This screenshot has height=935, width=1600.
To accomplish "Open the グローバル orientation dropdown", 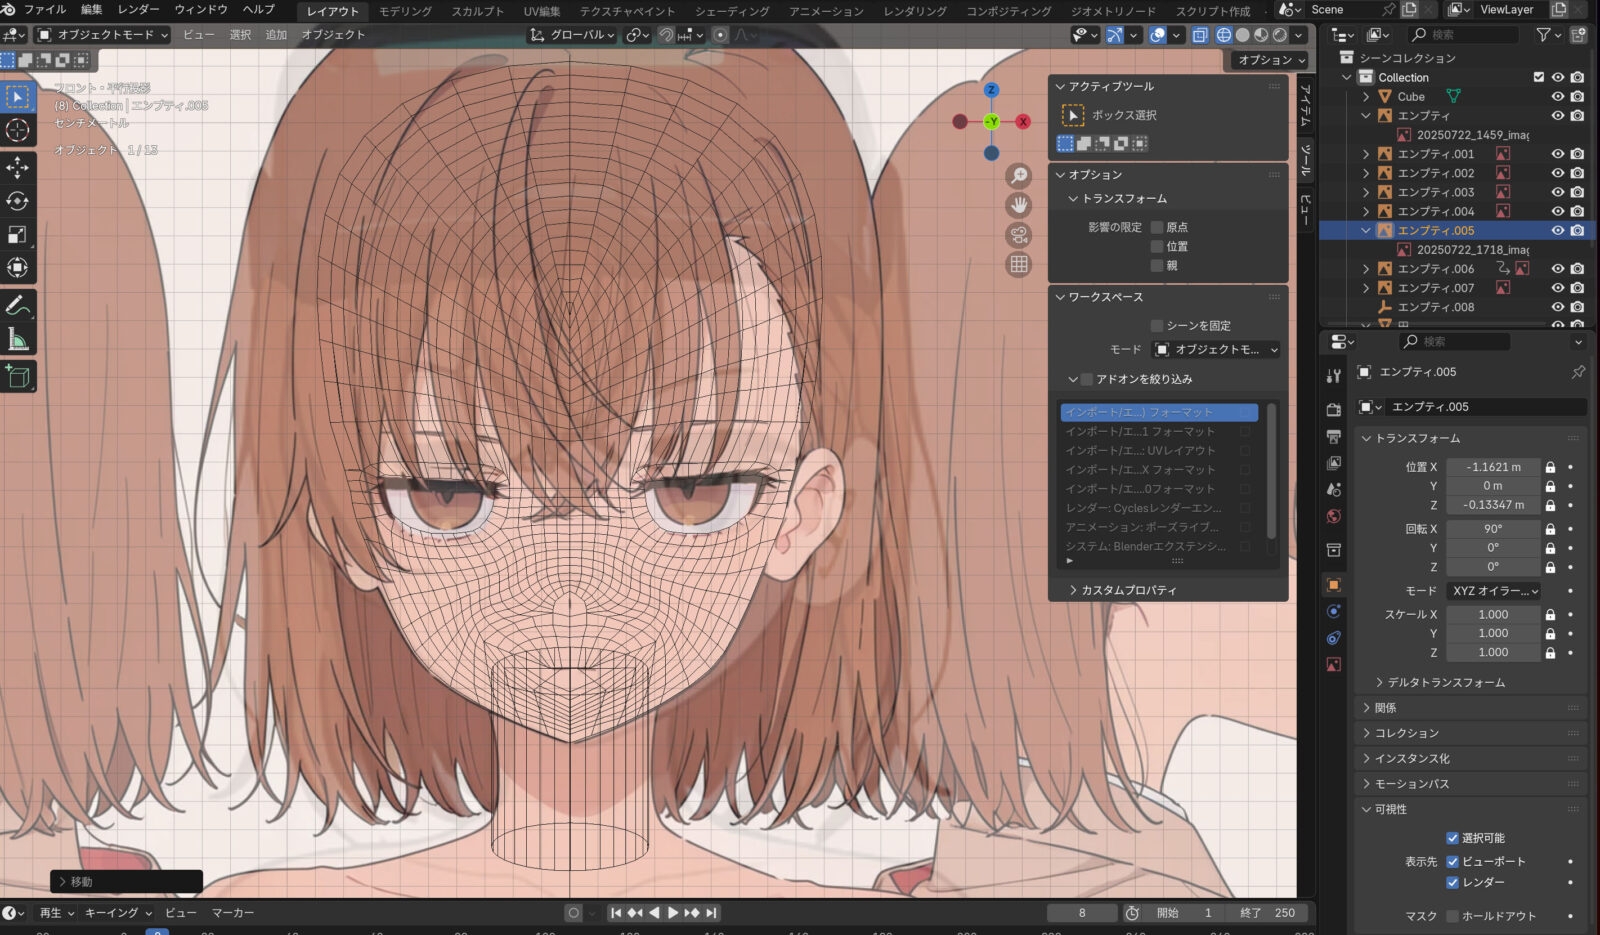I will click(x=574, y=35).
